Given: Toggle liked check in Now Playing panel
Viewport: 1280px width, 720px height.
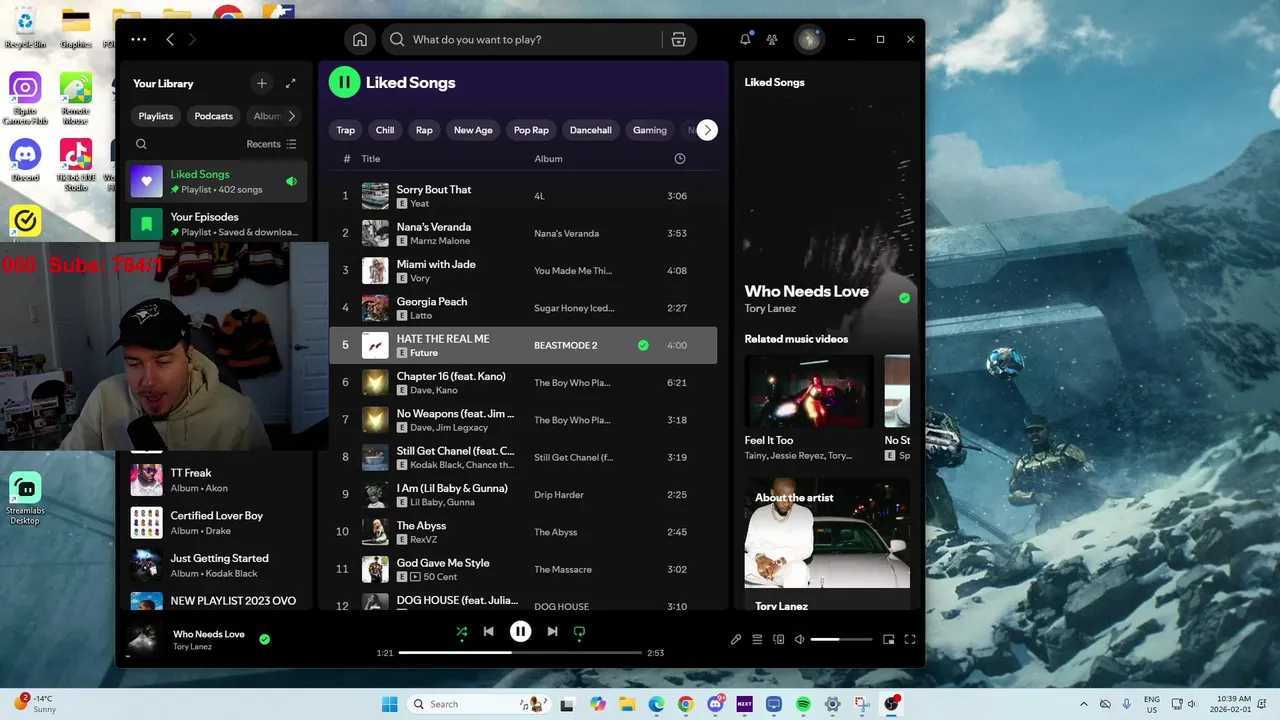Looking at the screenshot, I should tap(904, 298).
